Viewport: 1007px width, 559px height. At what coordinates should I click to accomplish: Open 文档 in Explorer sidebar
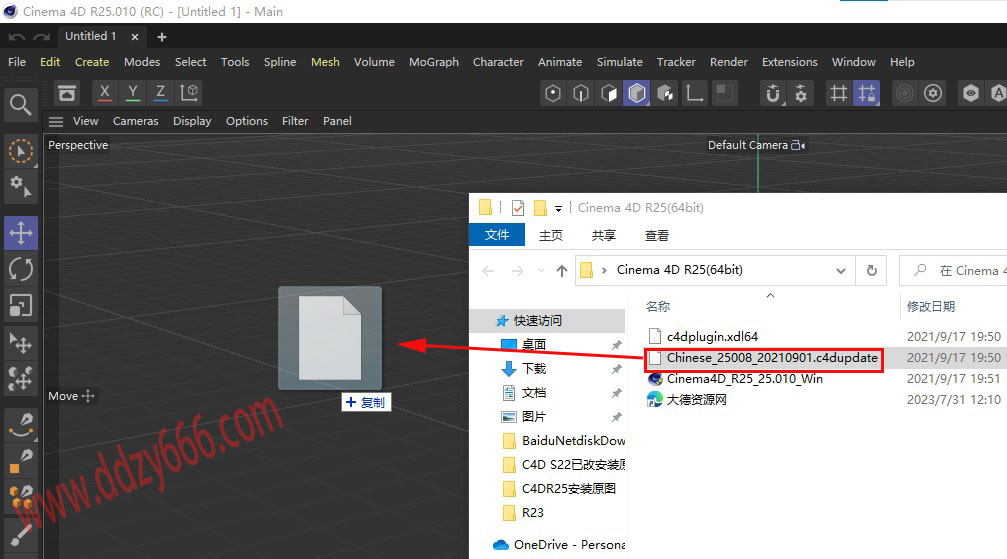click(x=534, y=393)
